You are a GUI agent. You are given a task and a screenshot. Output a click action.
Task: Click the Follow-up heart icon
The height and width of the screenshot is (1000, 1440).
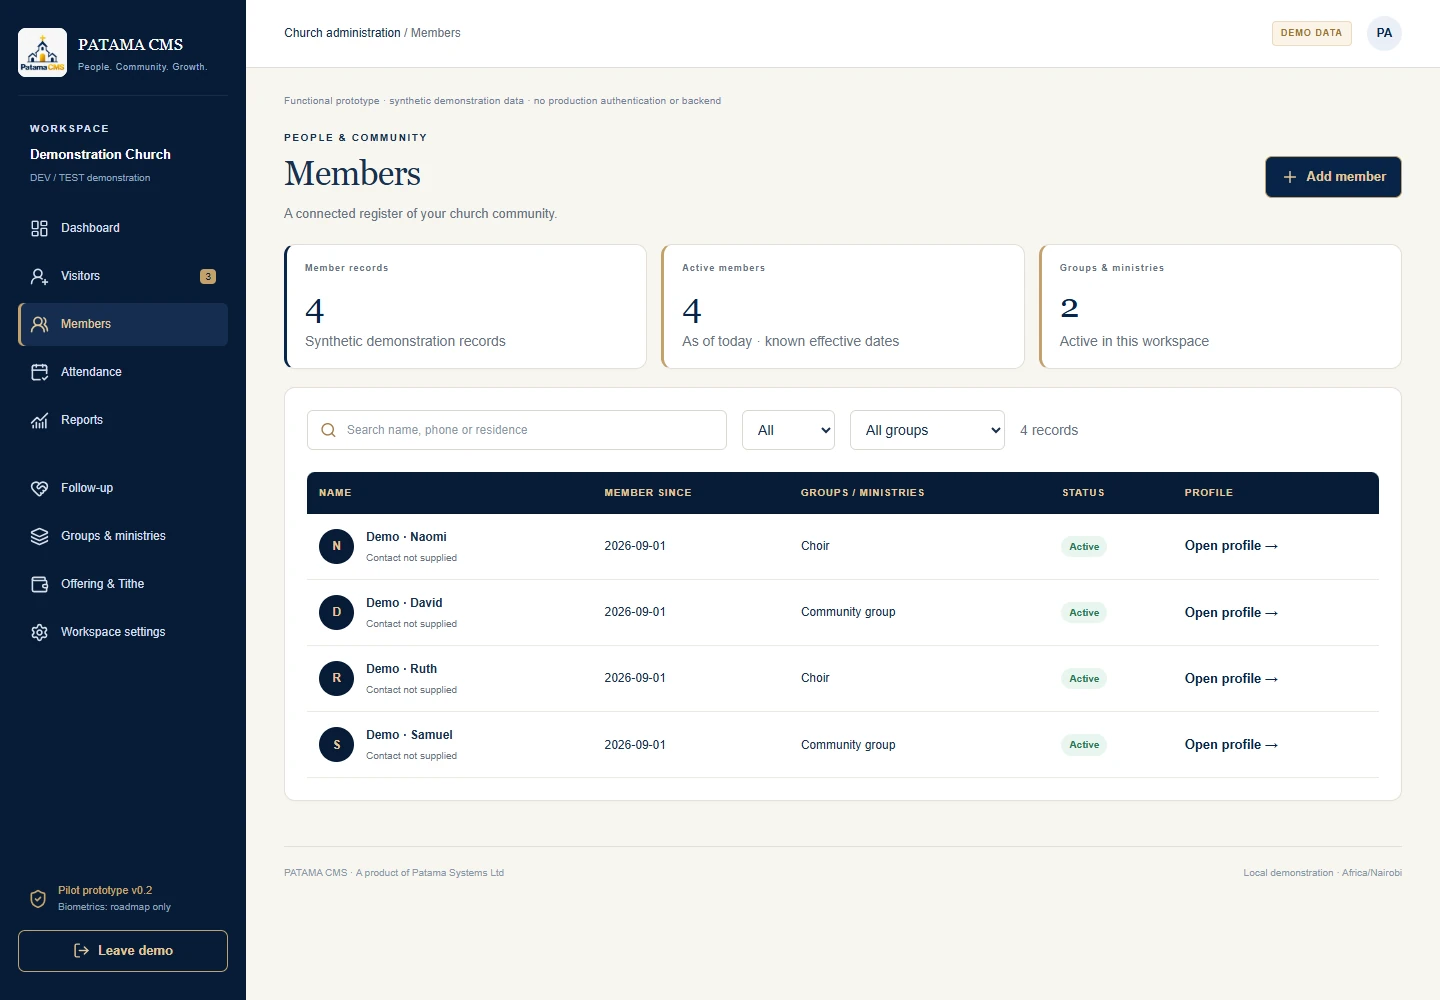[40, 488]
